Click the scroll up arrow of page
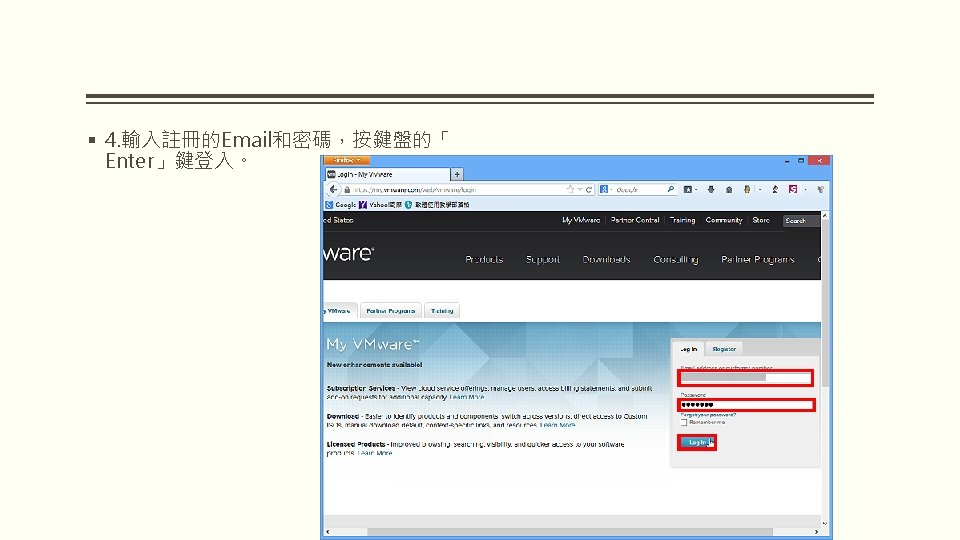Screen dimensions: 960x540 (x=825, y=216)
